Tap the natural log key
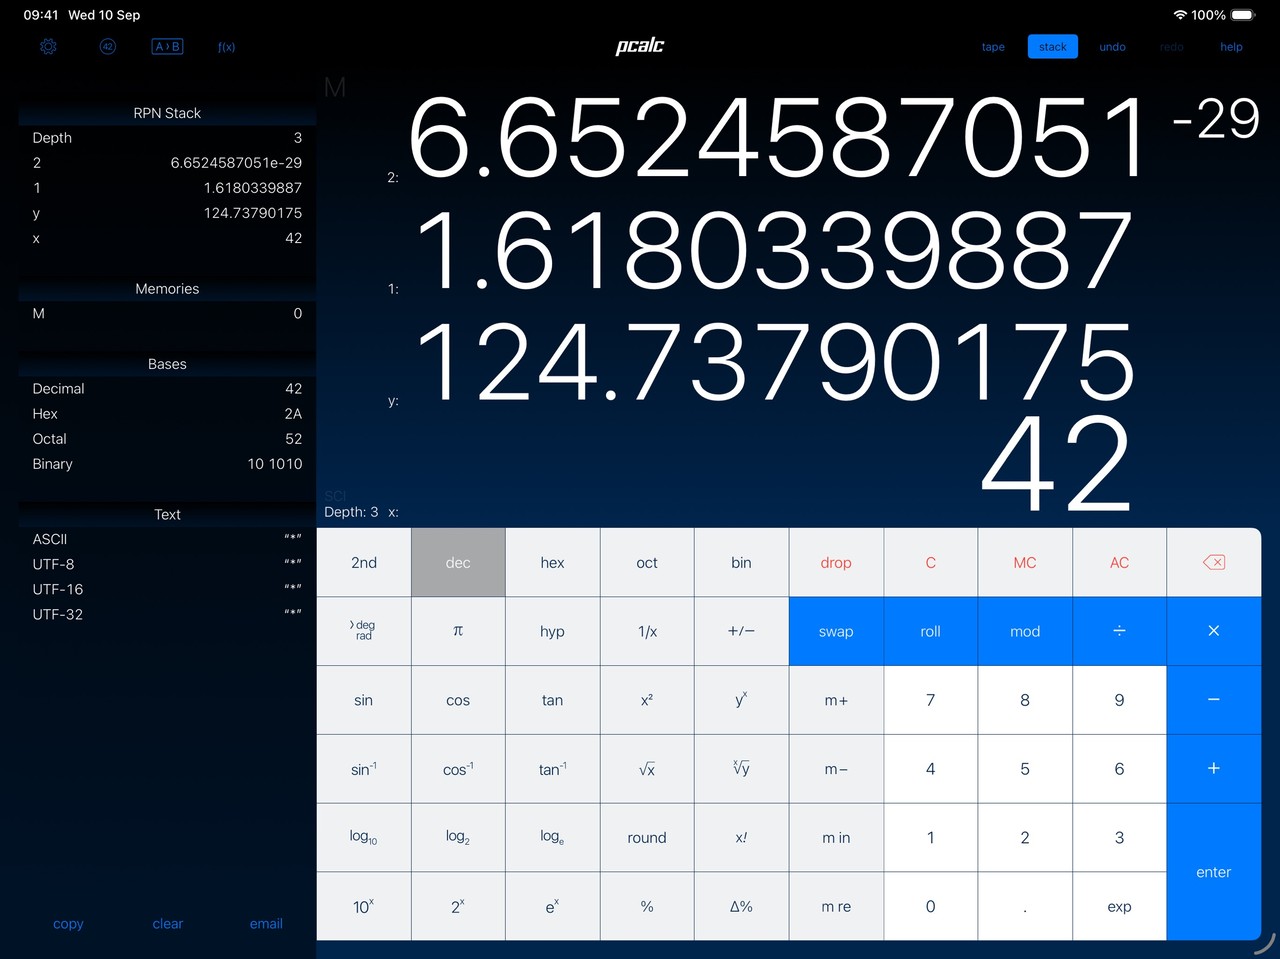 point(552,838)
